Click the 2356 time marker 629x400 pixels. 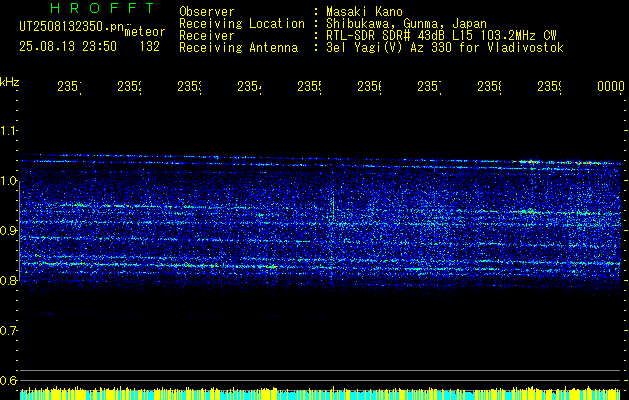[369, 87]
